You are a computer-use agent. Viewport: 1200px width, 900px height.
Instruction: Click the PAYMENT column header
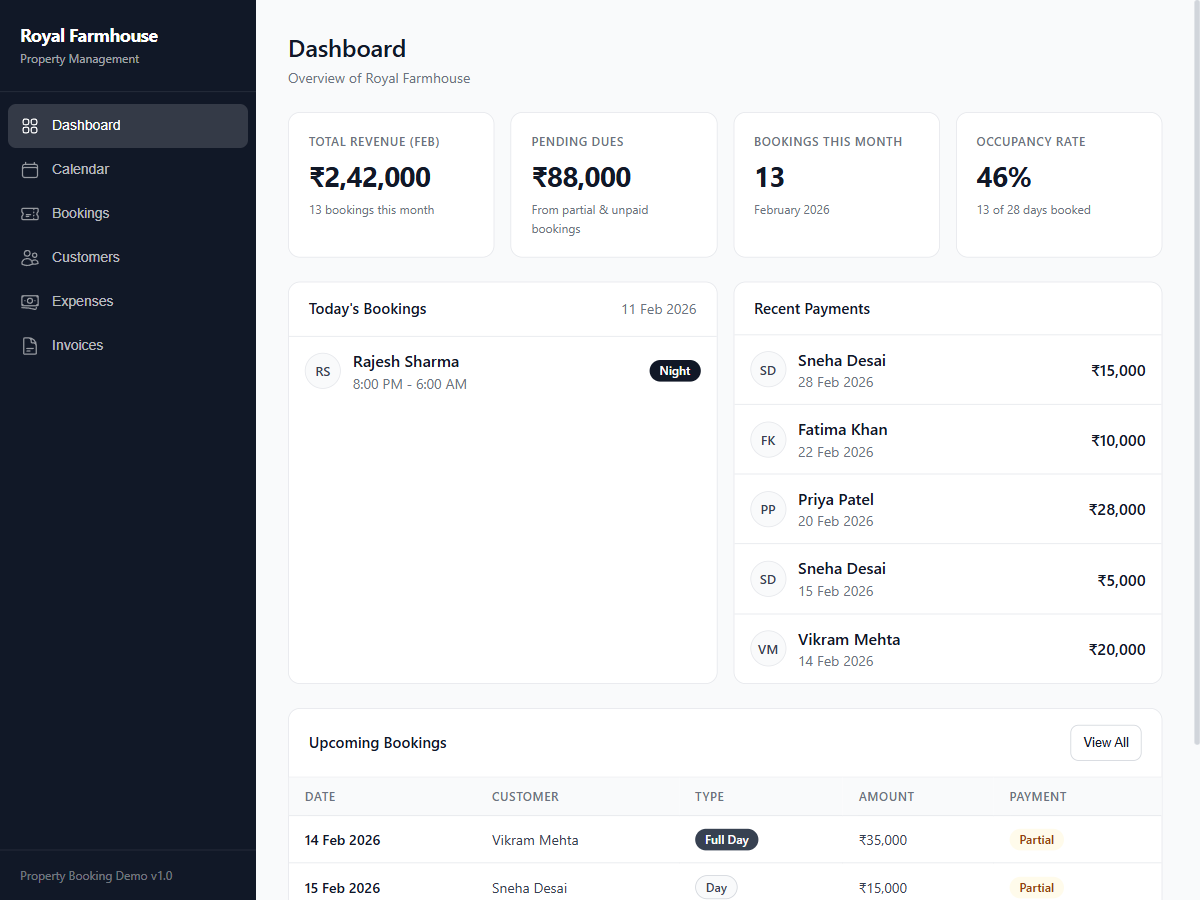(x=1038, y=797)
